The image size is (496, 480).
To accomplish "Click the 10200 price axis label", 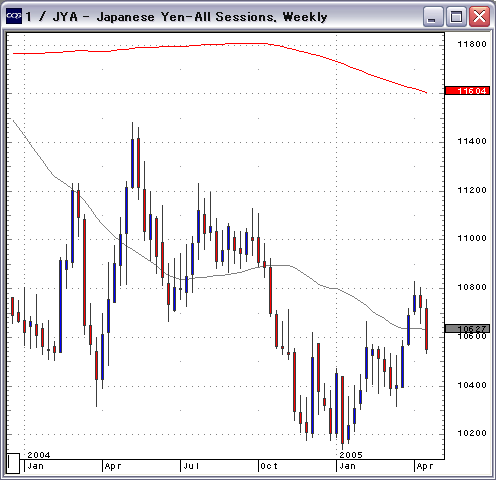I will [x=472, y=433].
